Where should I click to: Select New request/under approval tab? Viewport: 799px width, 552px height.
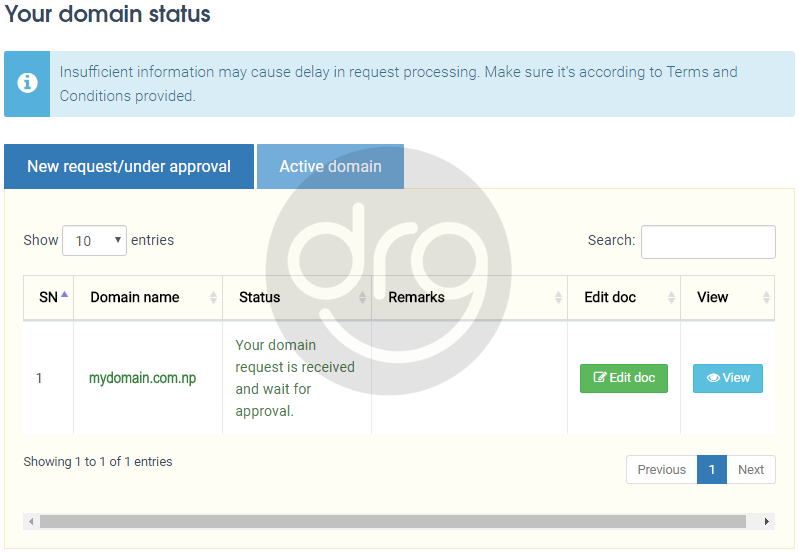click(x=129, y=167)
